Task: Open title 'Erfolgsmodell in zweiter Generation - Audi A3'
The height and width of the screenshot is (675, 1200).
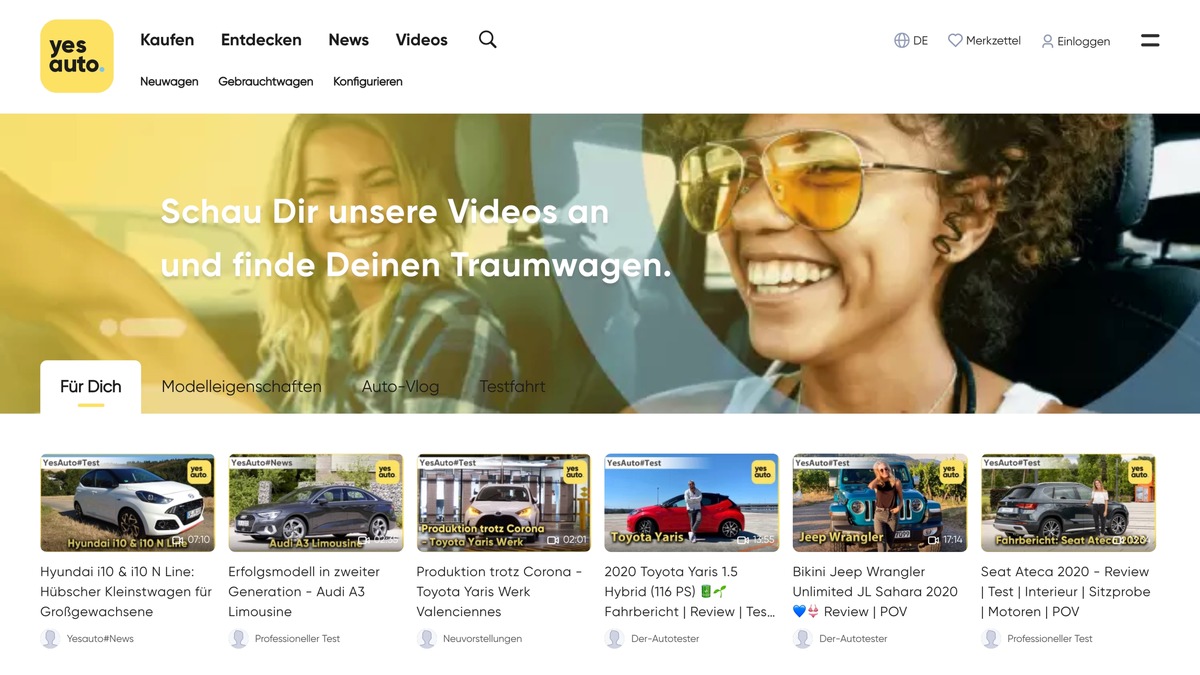Action: pos(304,592)
